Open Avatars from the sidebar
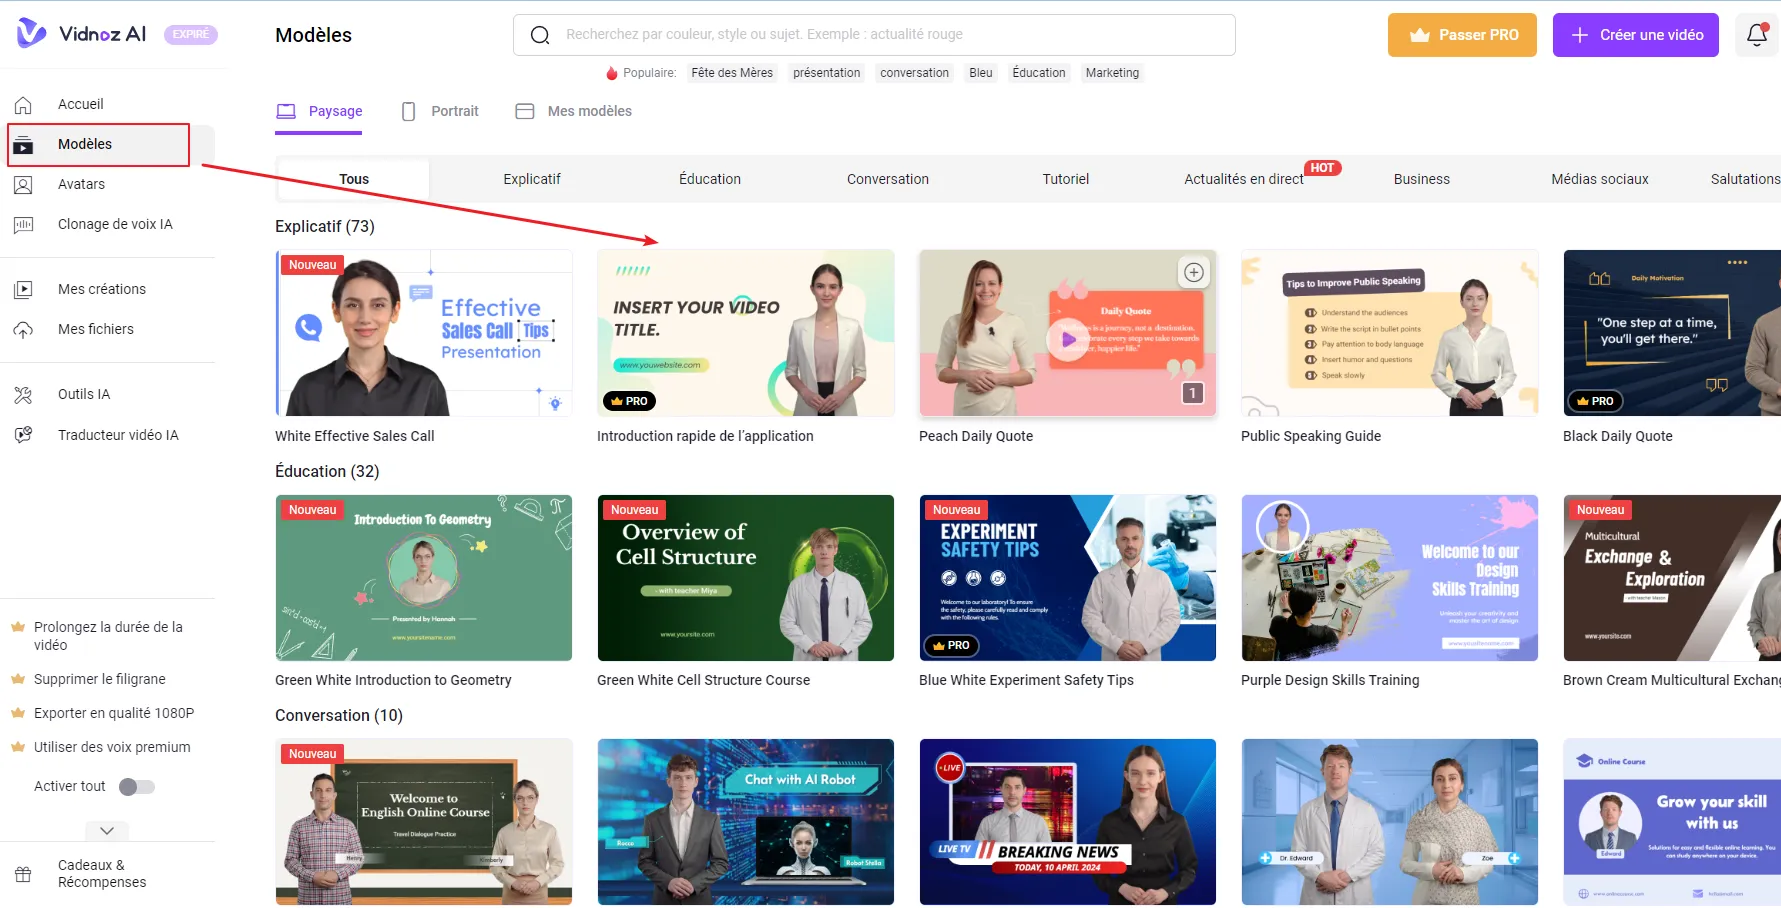The width and height of the screenshot is (1781, 908). [81, 184]
